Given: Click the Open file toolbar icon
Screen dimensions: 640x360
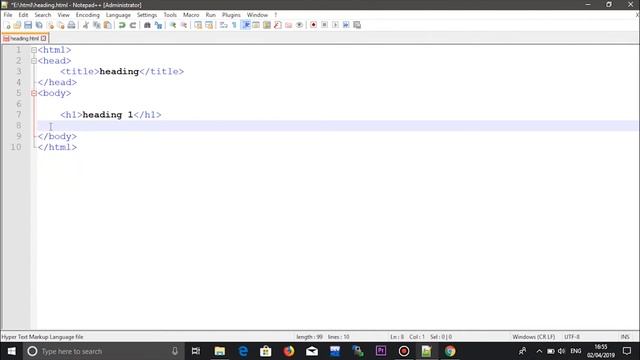Looking at the screenshot, I should (x=17, y=25).
